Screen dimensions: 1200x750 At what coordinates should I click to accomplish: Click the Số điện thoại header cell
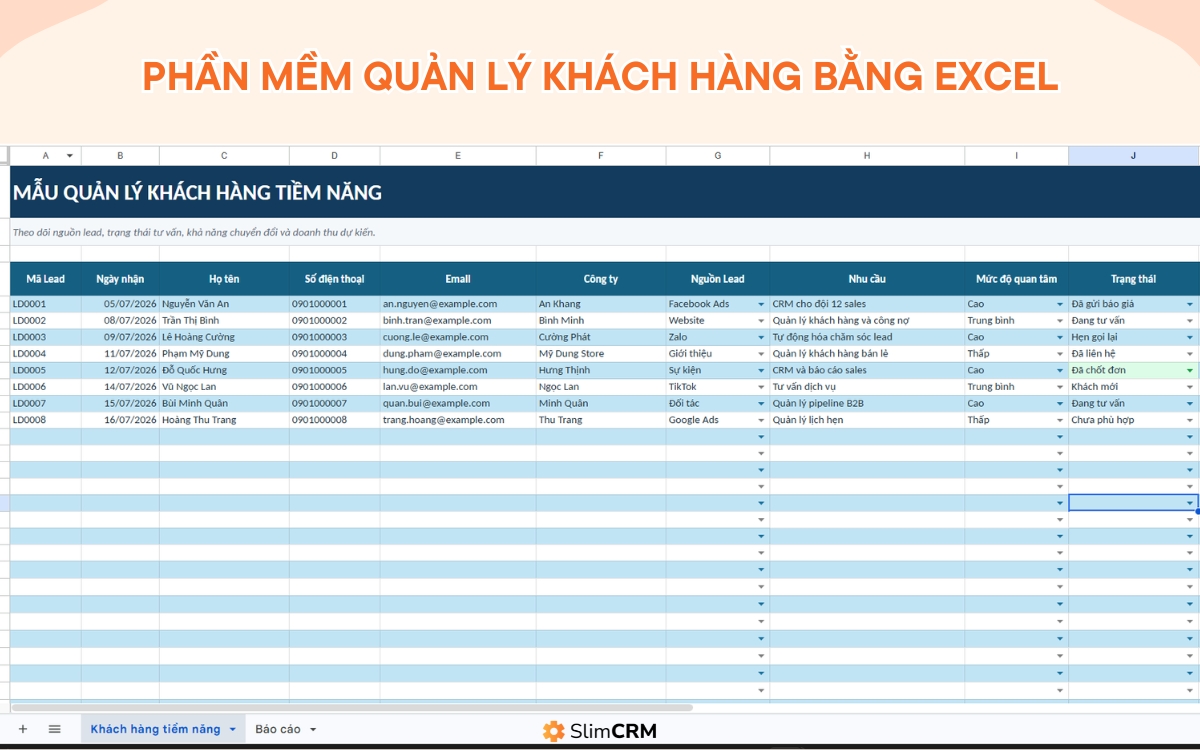point(335,279)
